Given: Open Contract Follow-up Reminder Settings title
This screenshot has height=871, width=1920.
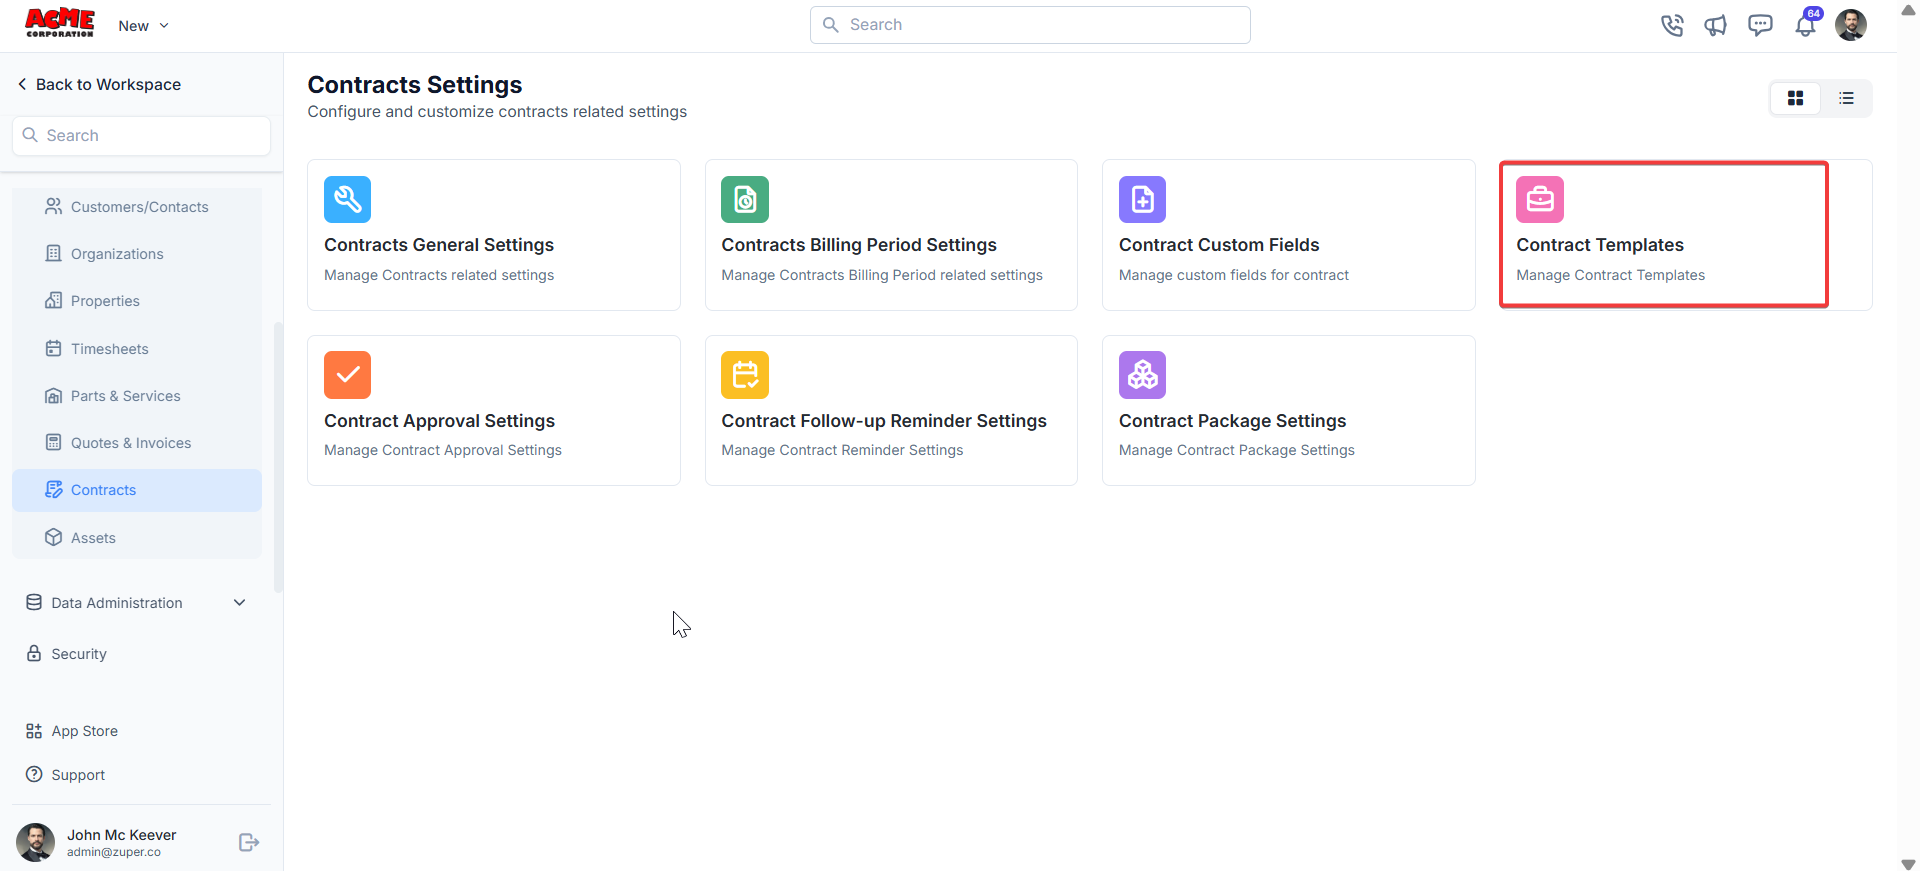Looking at the screenshot, I should [x=884, y=421].
